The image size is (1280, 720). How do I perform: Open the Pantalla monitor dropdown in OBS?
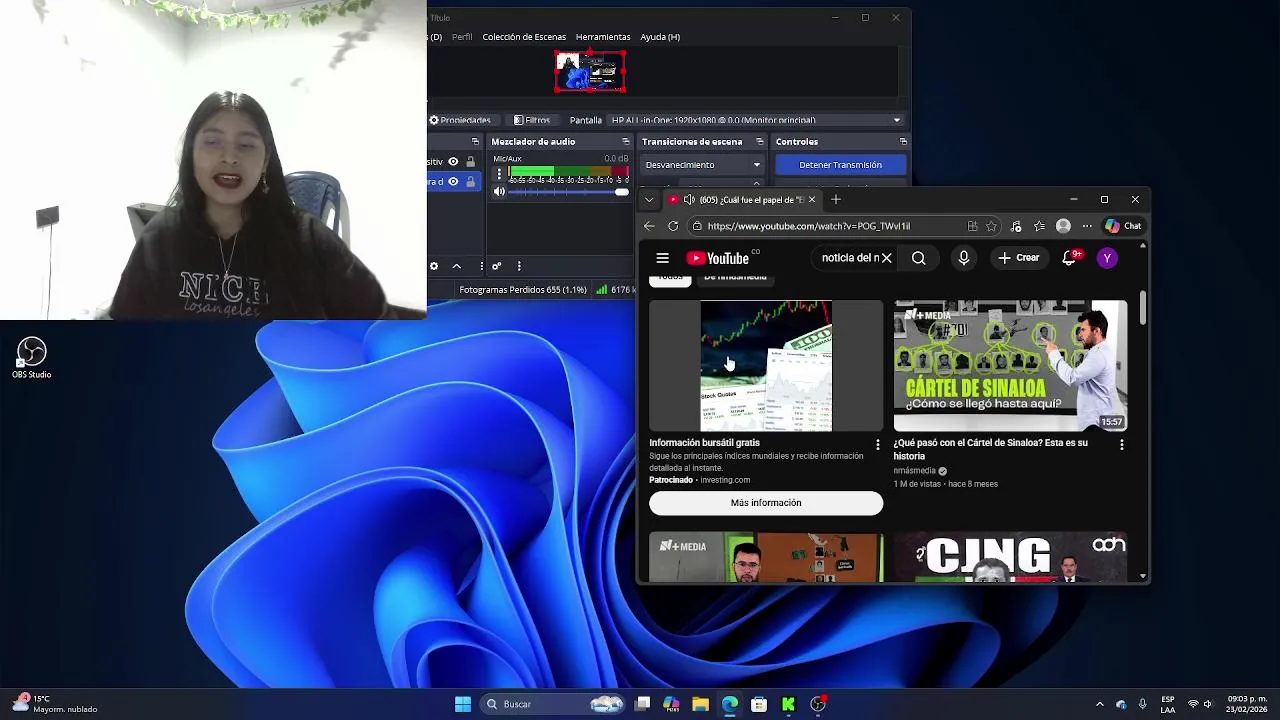click(x=757, y=120)
